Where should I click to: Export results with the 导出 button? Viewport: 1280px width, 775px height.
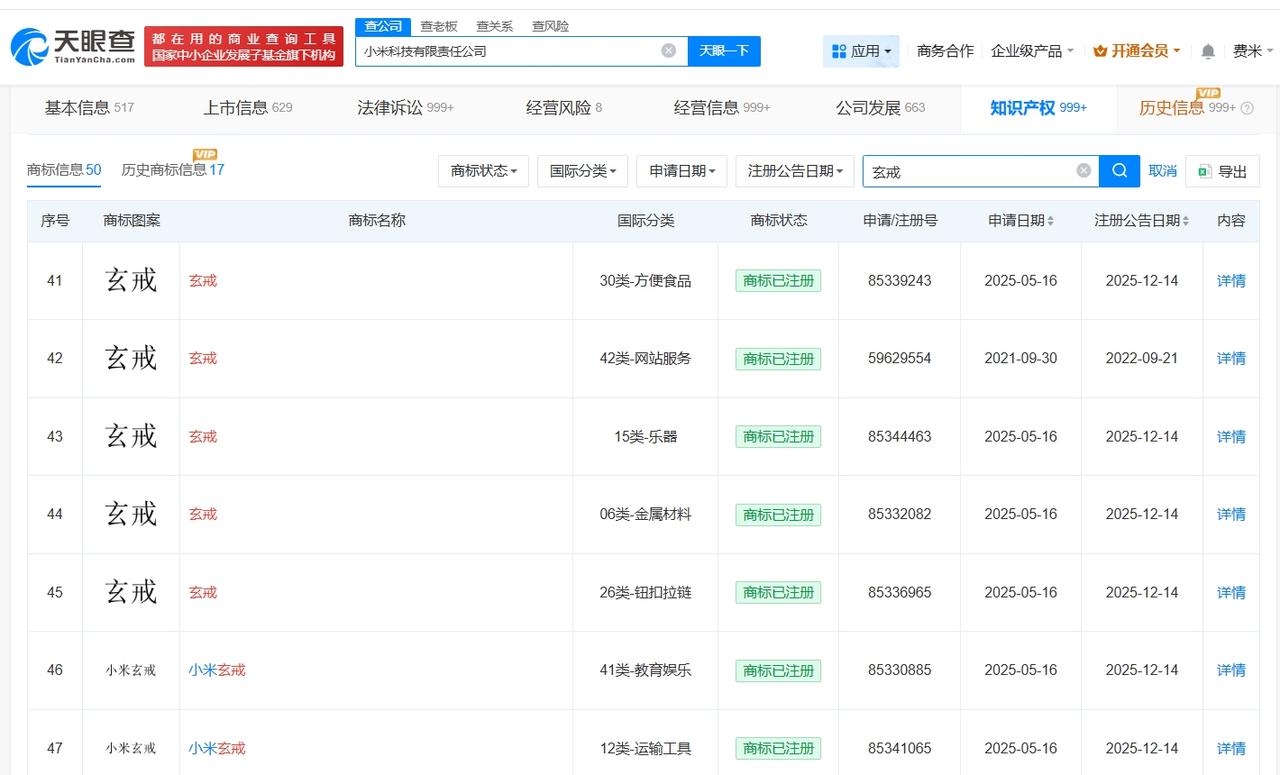(1222, 171)
